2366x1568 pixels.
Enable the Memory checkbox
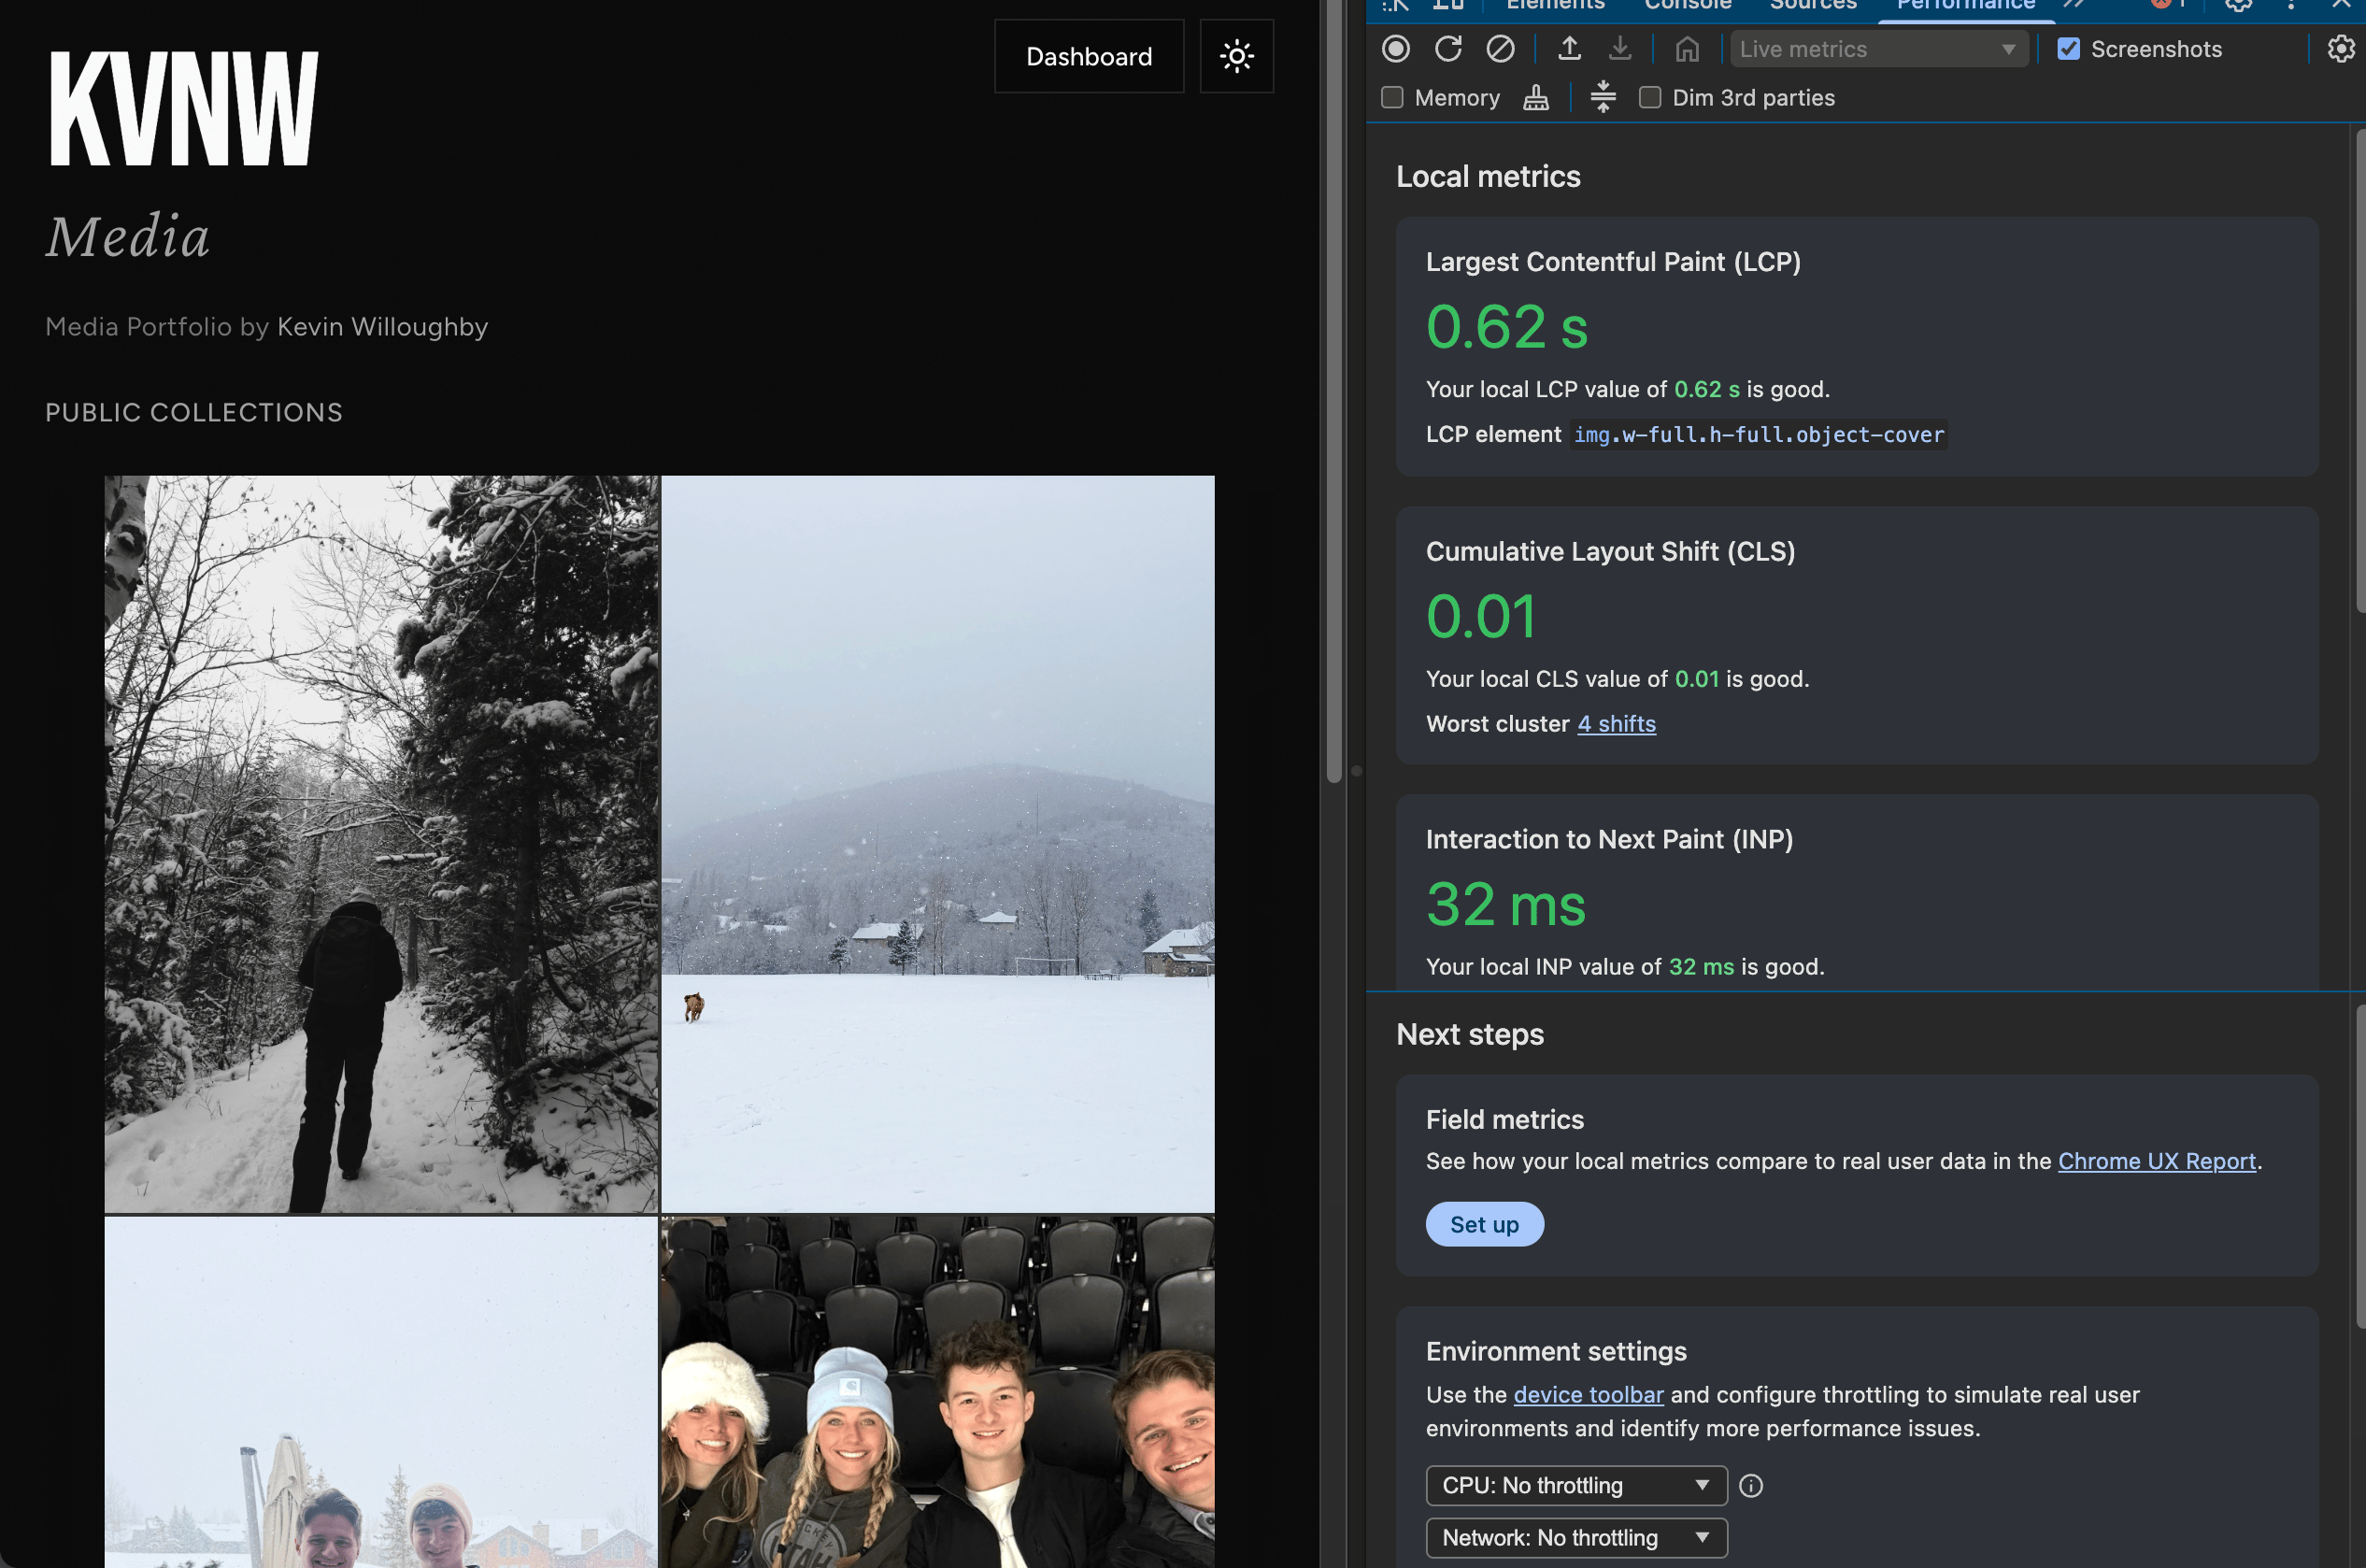coord(1392,98)
